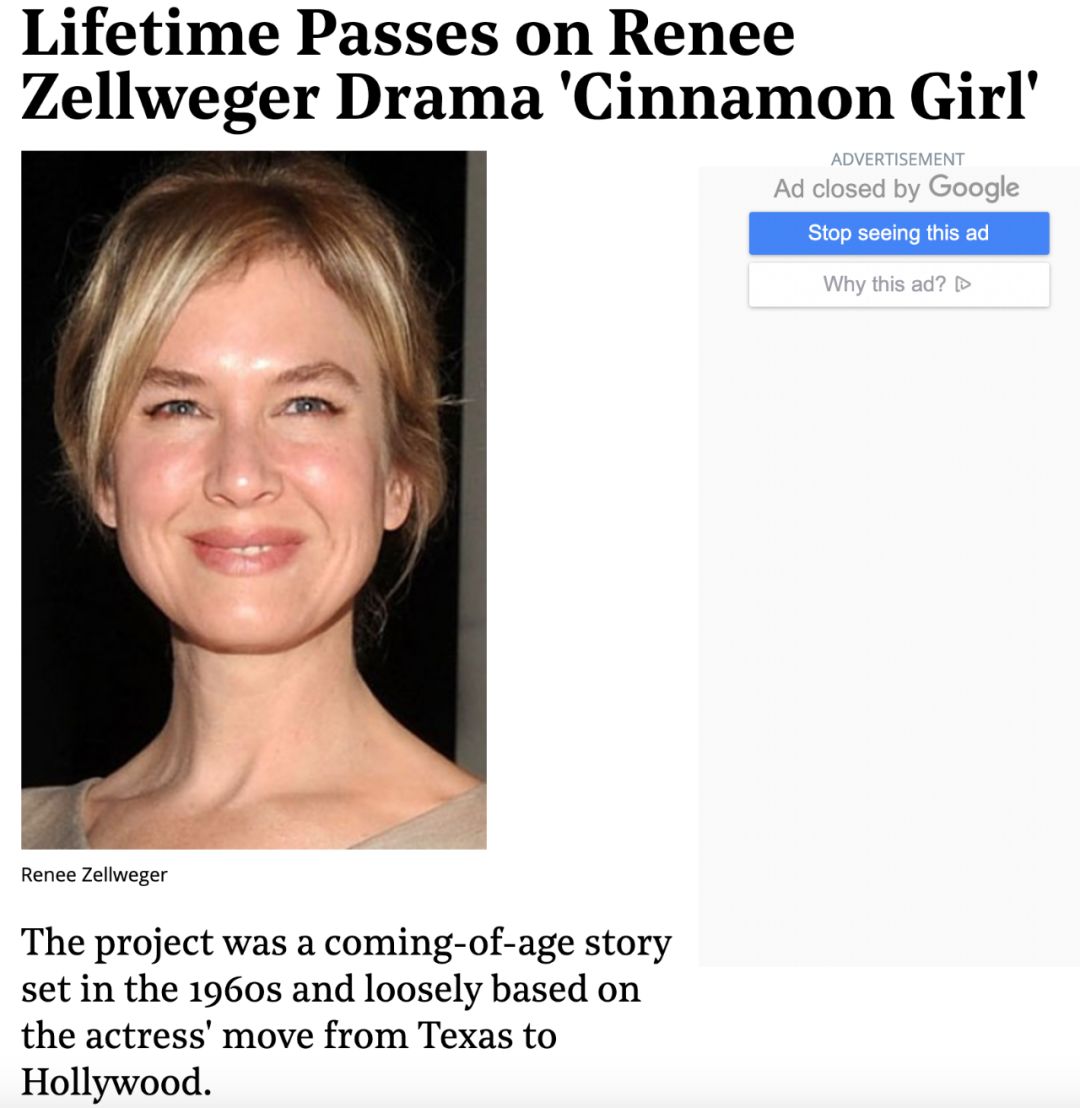Click the word Renee in the headline
Image resolution: width=1080 pixels, height=1108 pixels.
(x=700, y=33)
